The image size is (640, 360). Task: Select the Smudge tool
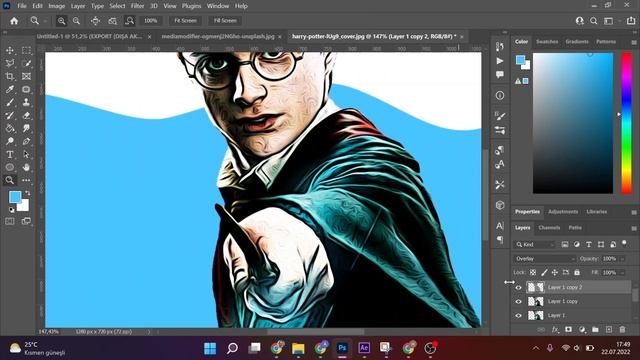(27, 129)
